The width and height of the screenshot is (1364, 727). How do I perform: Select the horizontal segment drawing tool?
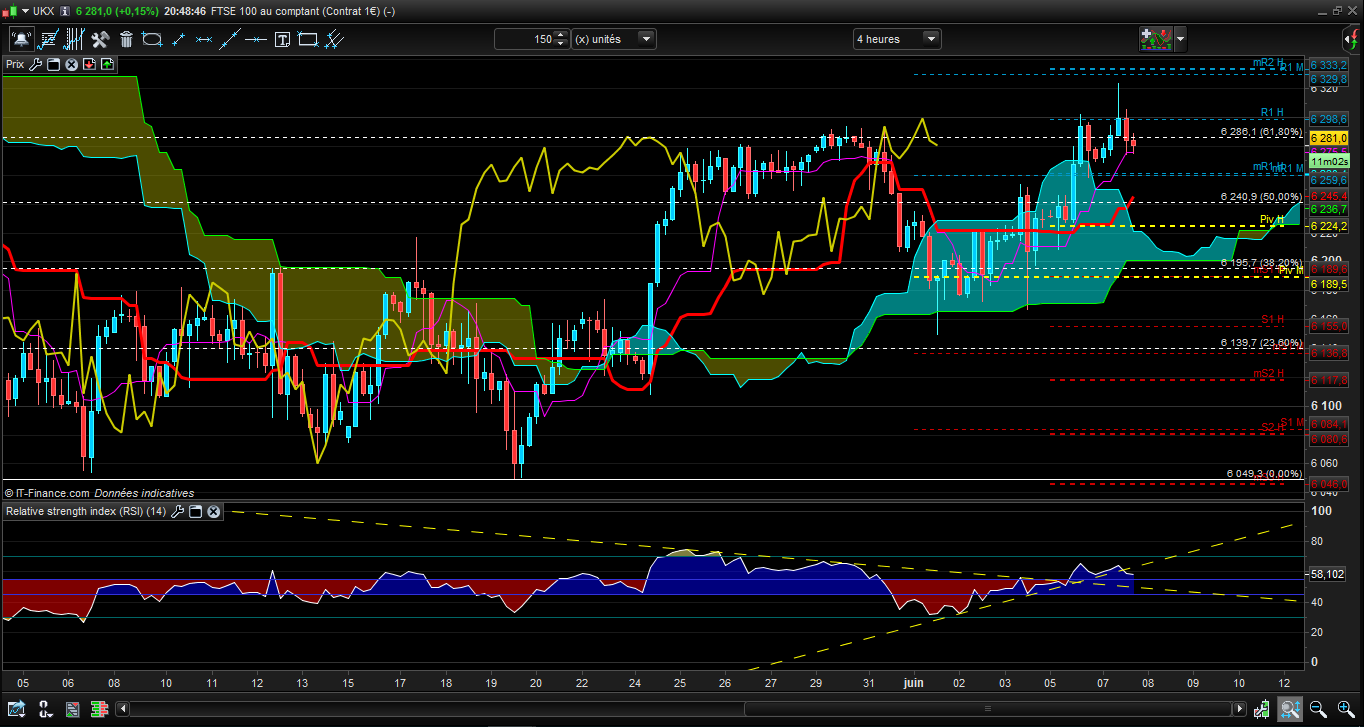coord(204,39)
